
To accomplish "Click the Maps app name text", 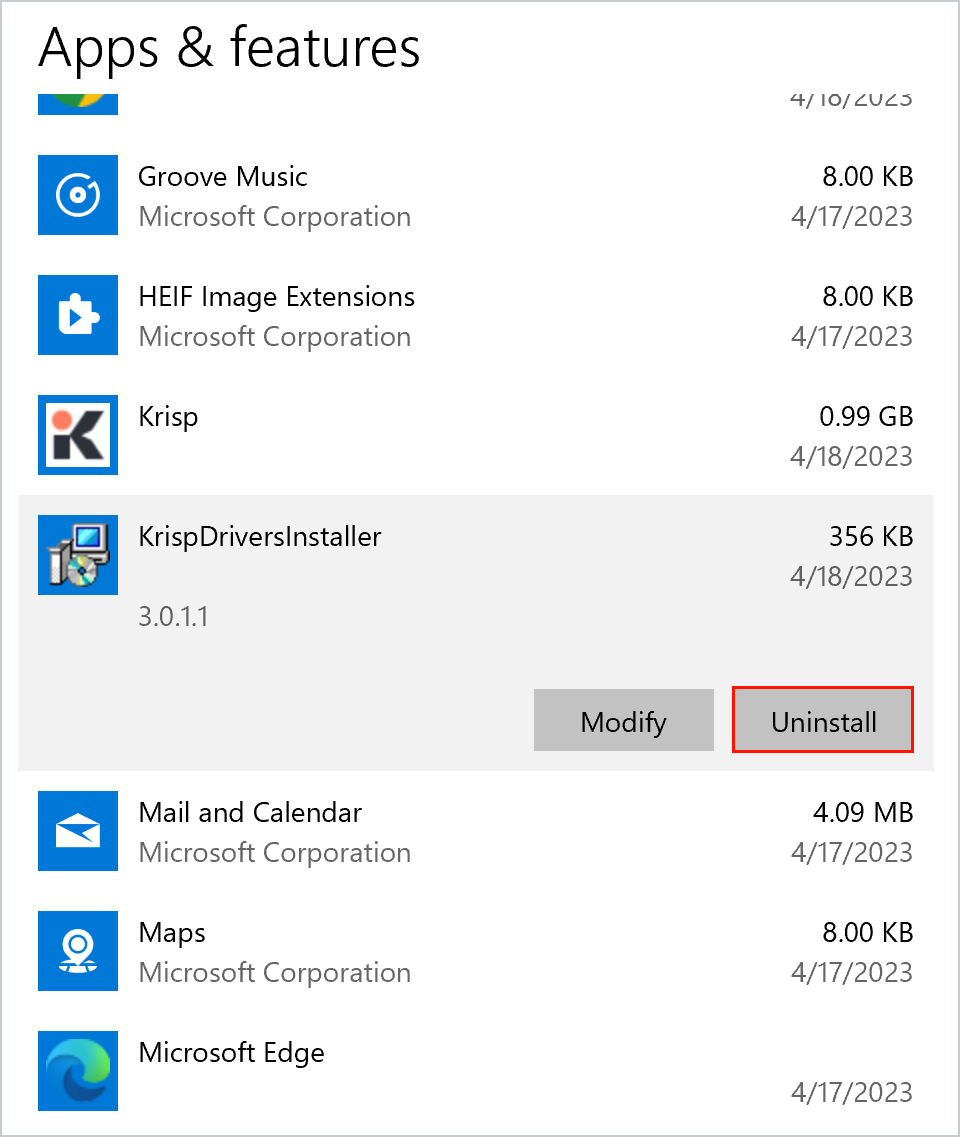I will (x=172, y=933).
